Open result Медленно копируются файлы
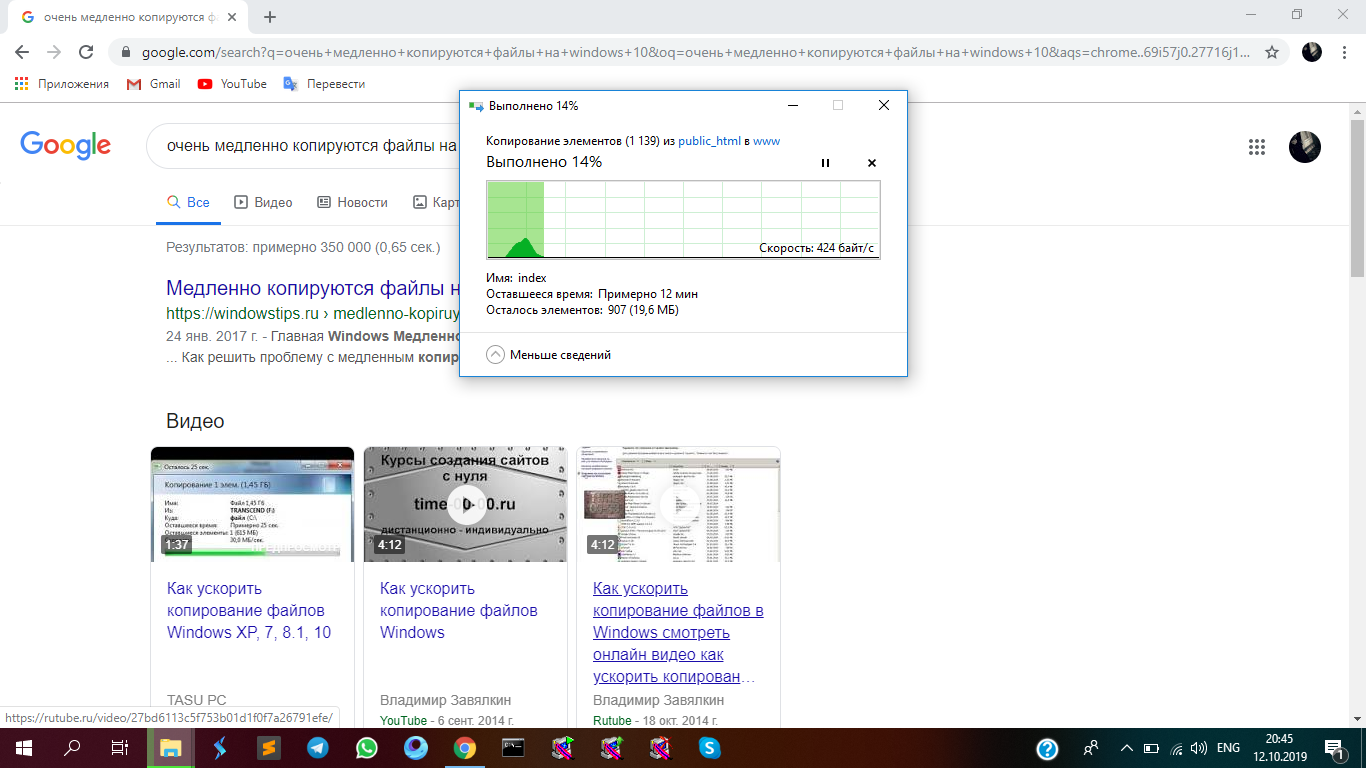Screen dimensions: 1366x768 (x=313, y=289)
